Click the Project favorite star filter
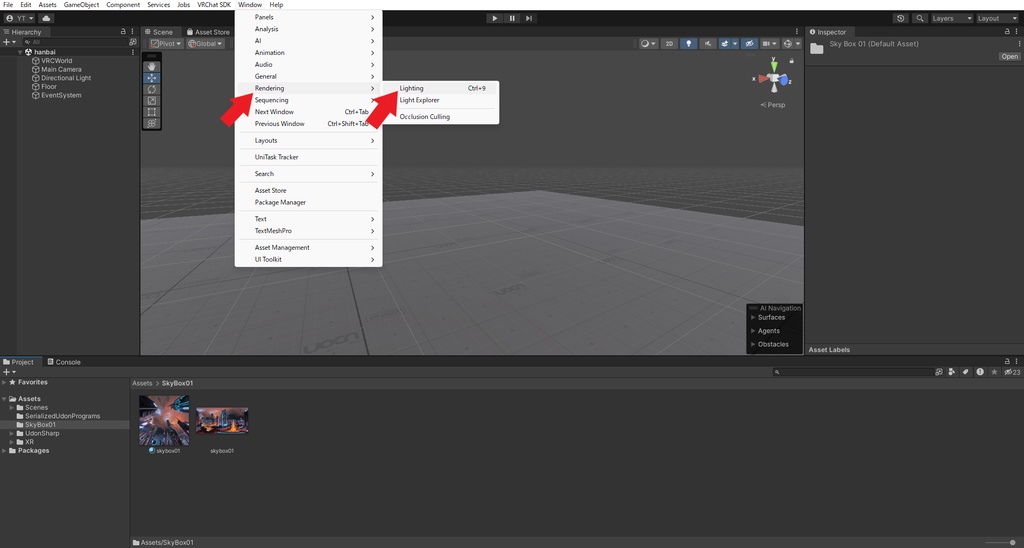This screenshot has width=1024, height=548. (x=994, y=372)
